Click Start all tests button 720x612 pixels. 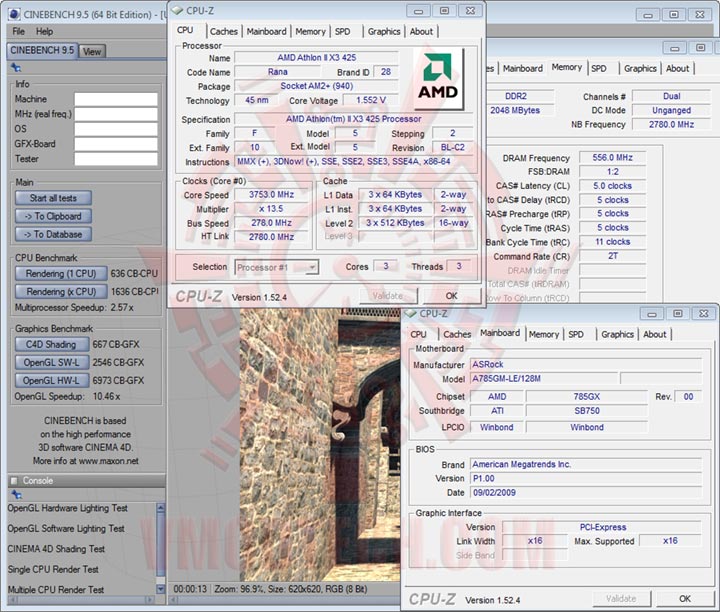point(53,198)
